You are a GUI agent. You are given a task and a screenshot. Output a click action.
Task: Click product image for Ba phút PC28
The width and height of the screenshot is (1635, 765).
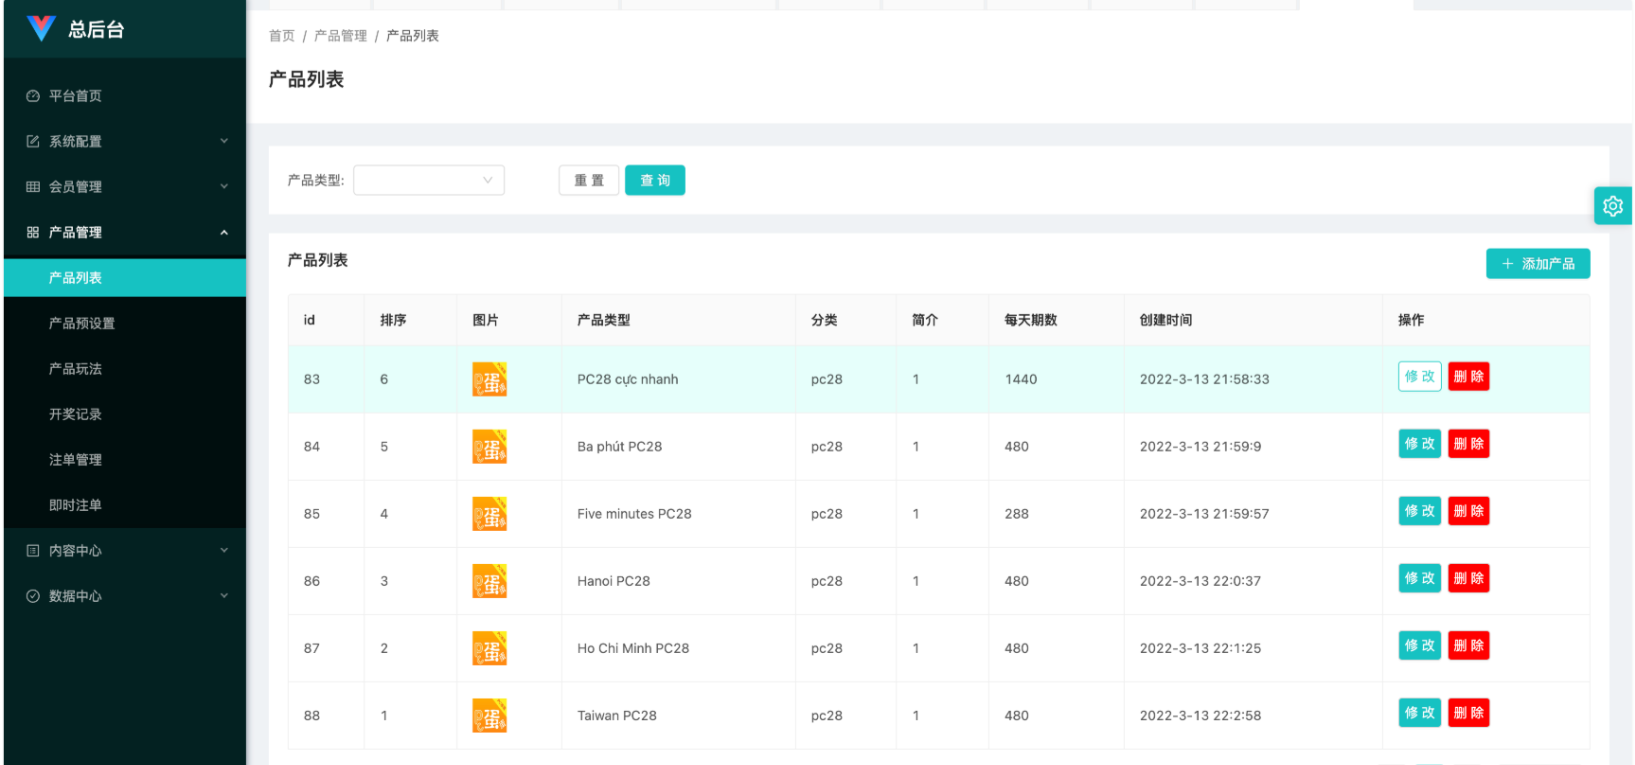click(490, 446)
